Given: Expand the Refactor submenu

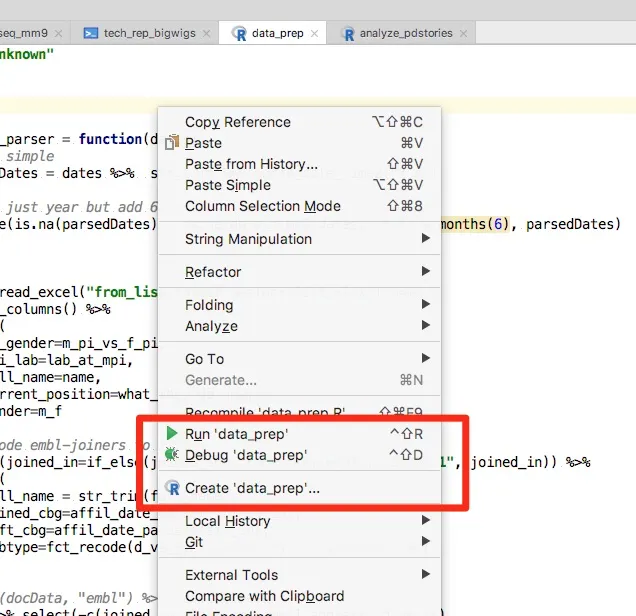Looking at the screenshot, I should tap(299, 272).
